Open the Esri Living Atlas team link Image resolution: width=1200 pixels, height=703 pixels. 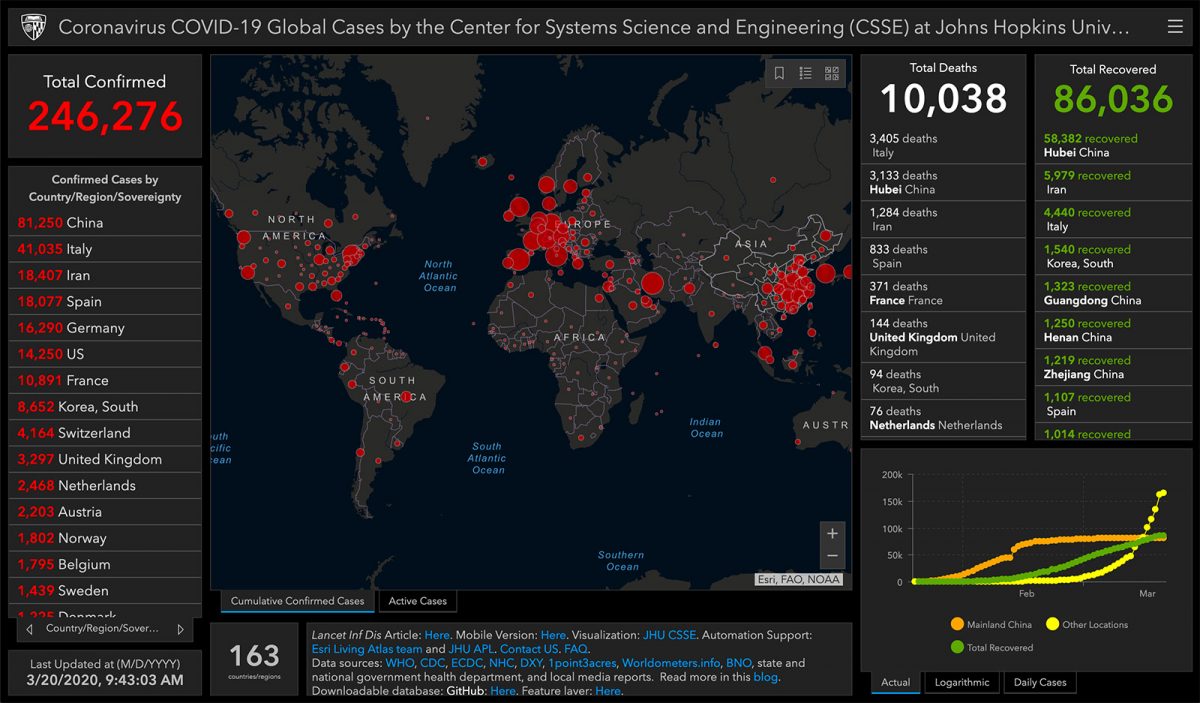pyautogui.click(x=365, y=649)
